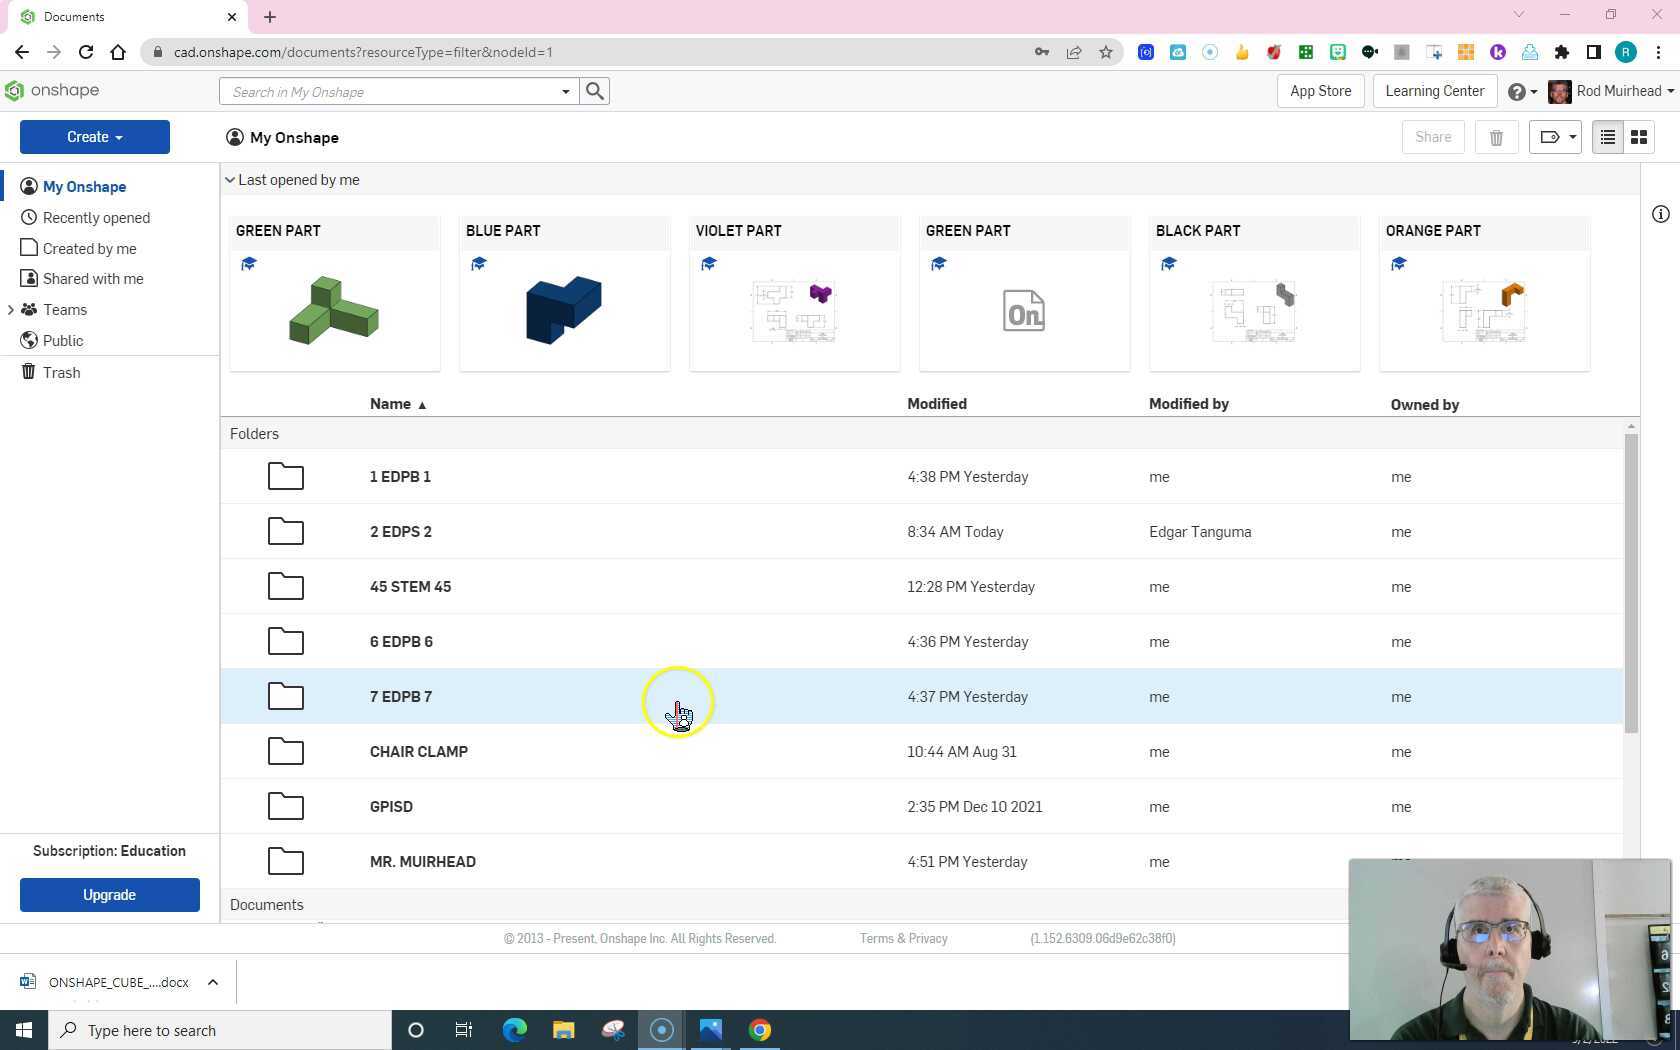1680x1050 pixels.
Task: Open the Learning Center
Action: coord(1434,91)
